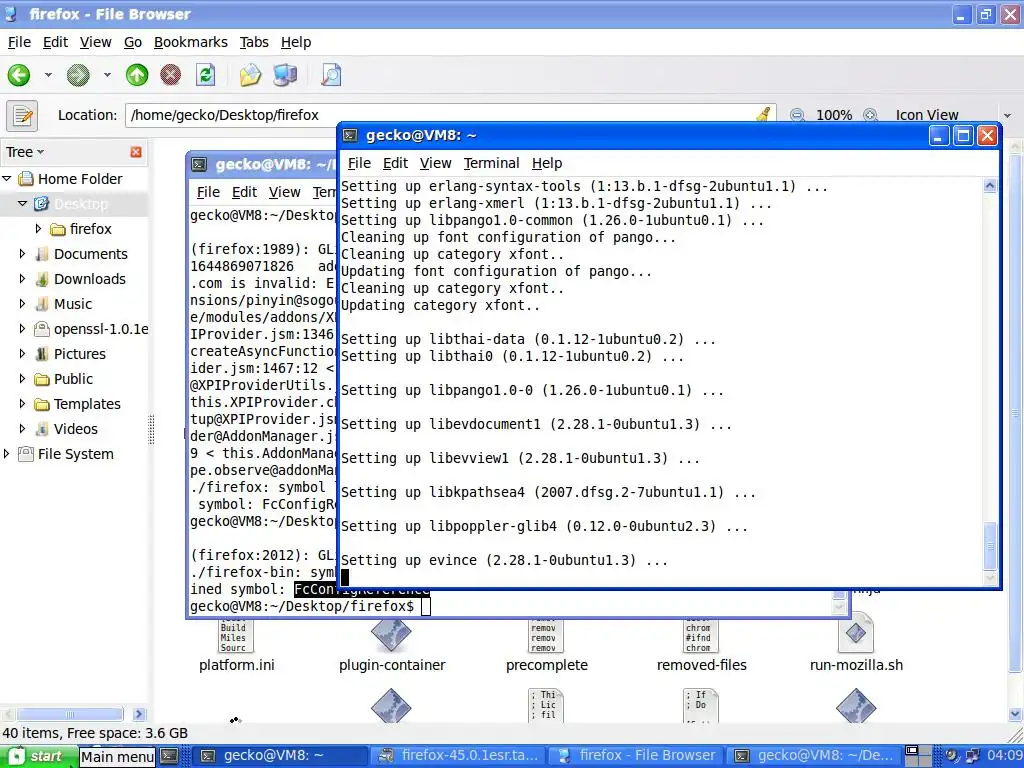Image resolution: width=1024 pixels, height=768 pixels.
Task: Expand the firefox tree folder
Action: 38,229
